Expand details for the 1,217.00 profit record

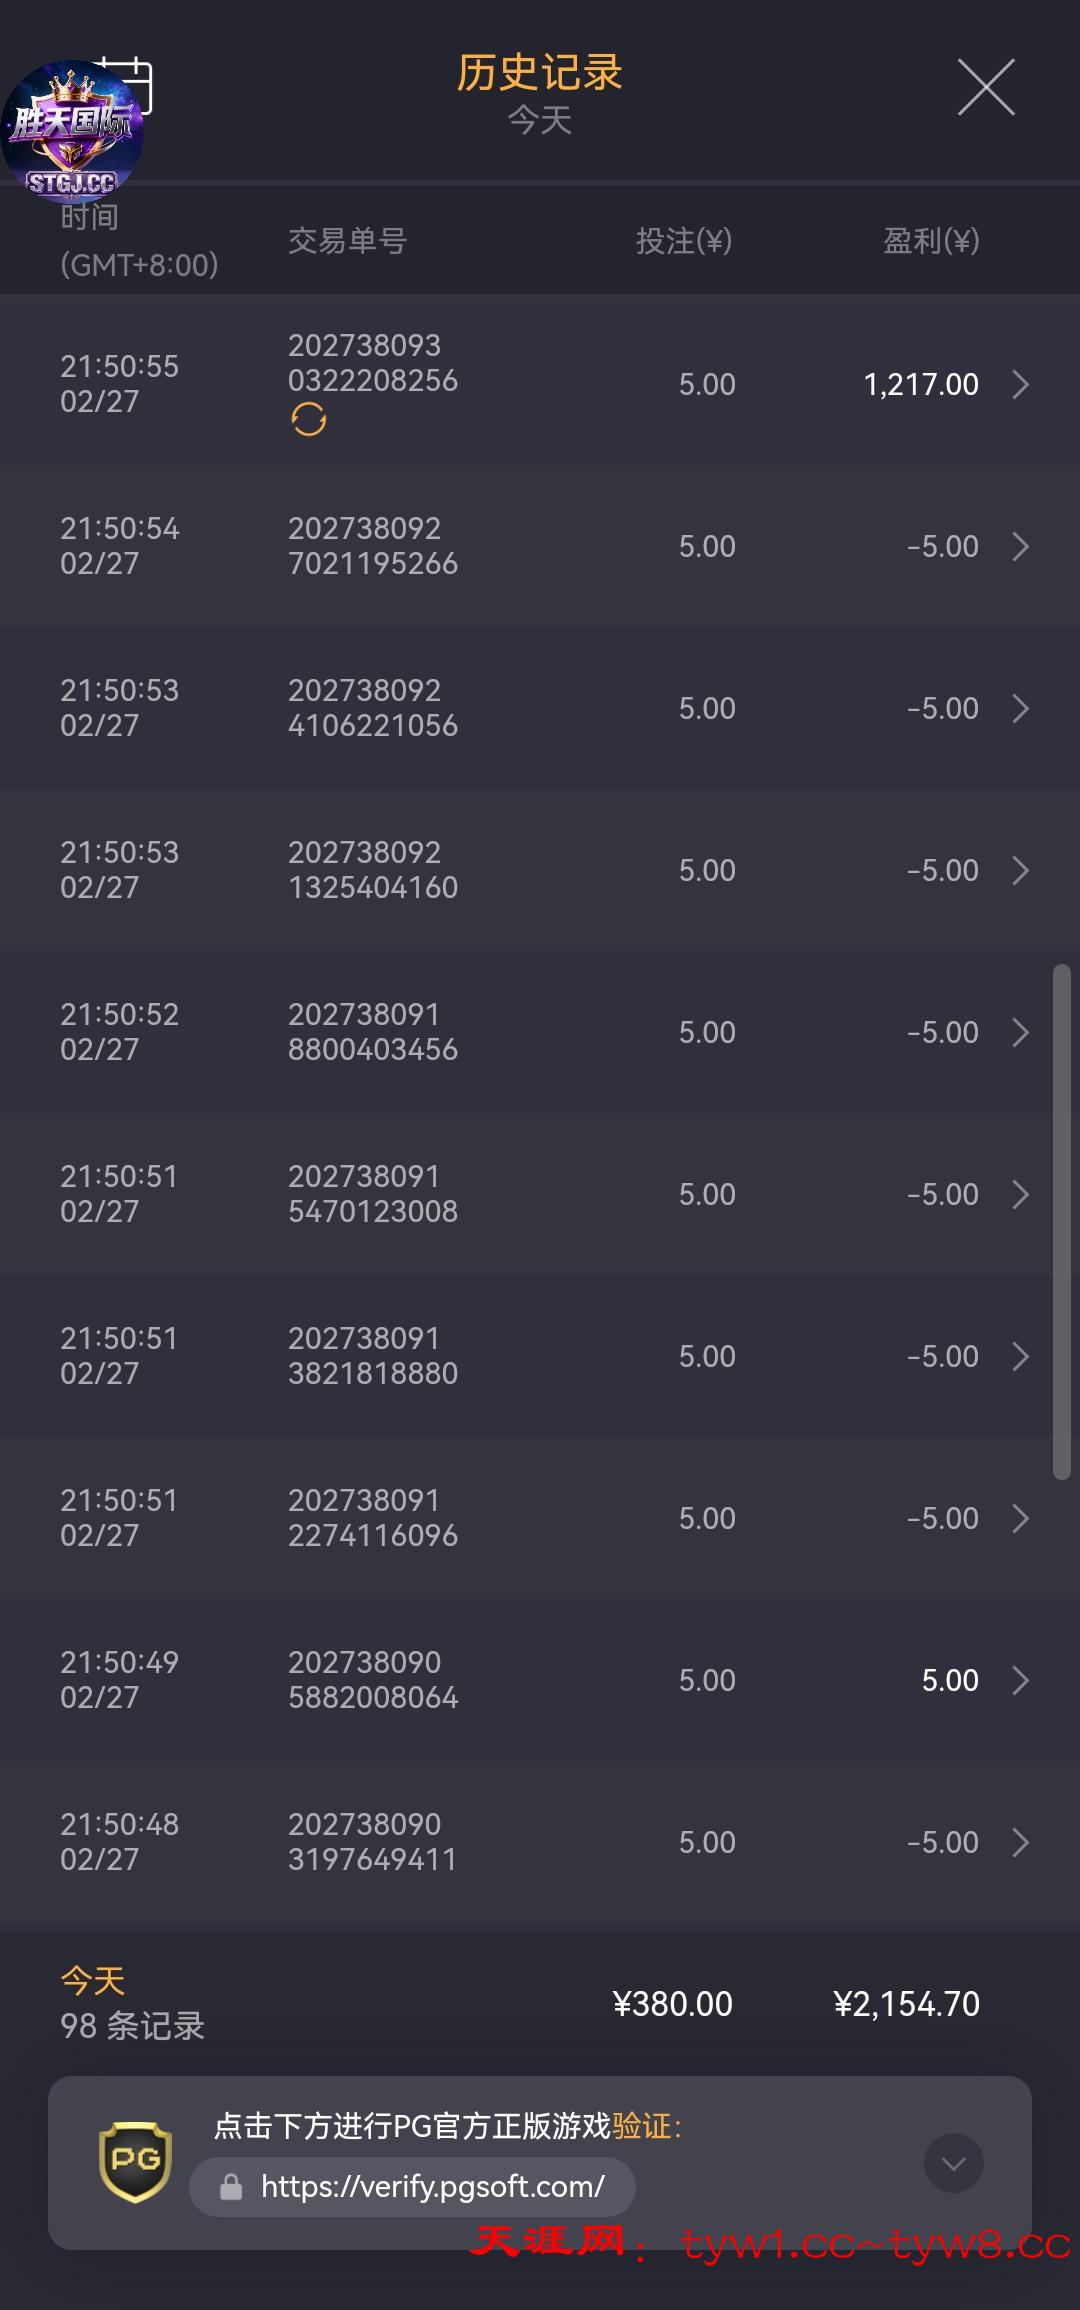pos(1020,385)
